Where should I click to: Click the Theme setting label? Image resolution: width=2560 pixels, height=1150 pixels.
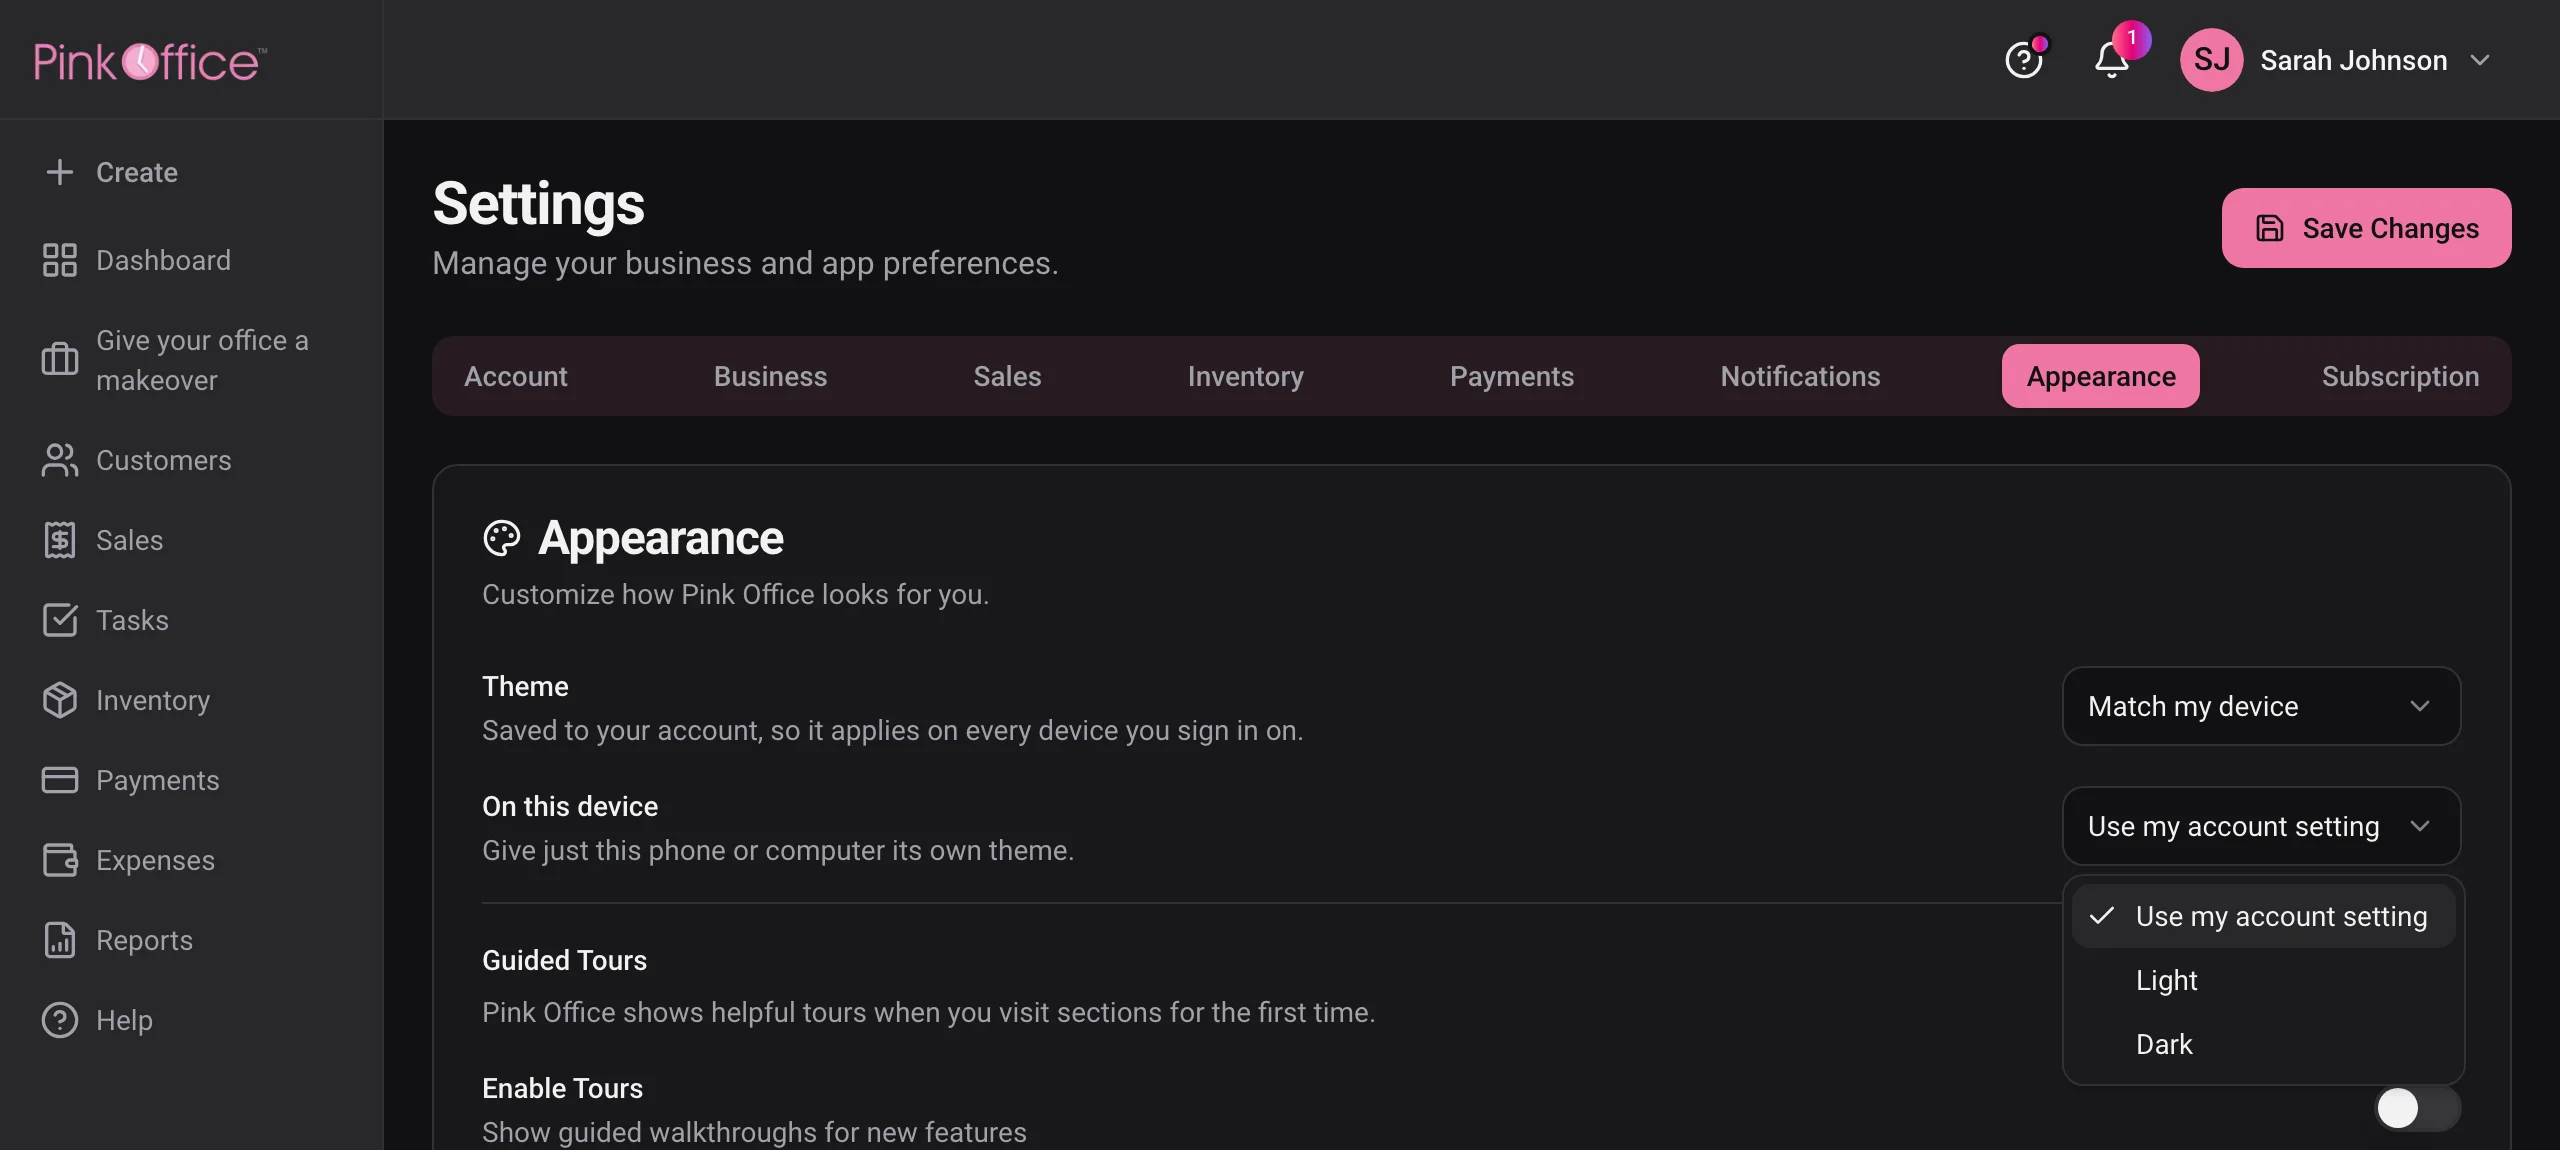click(x=525, y=686)
